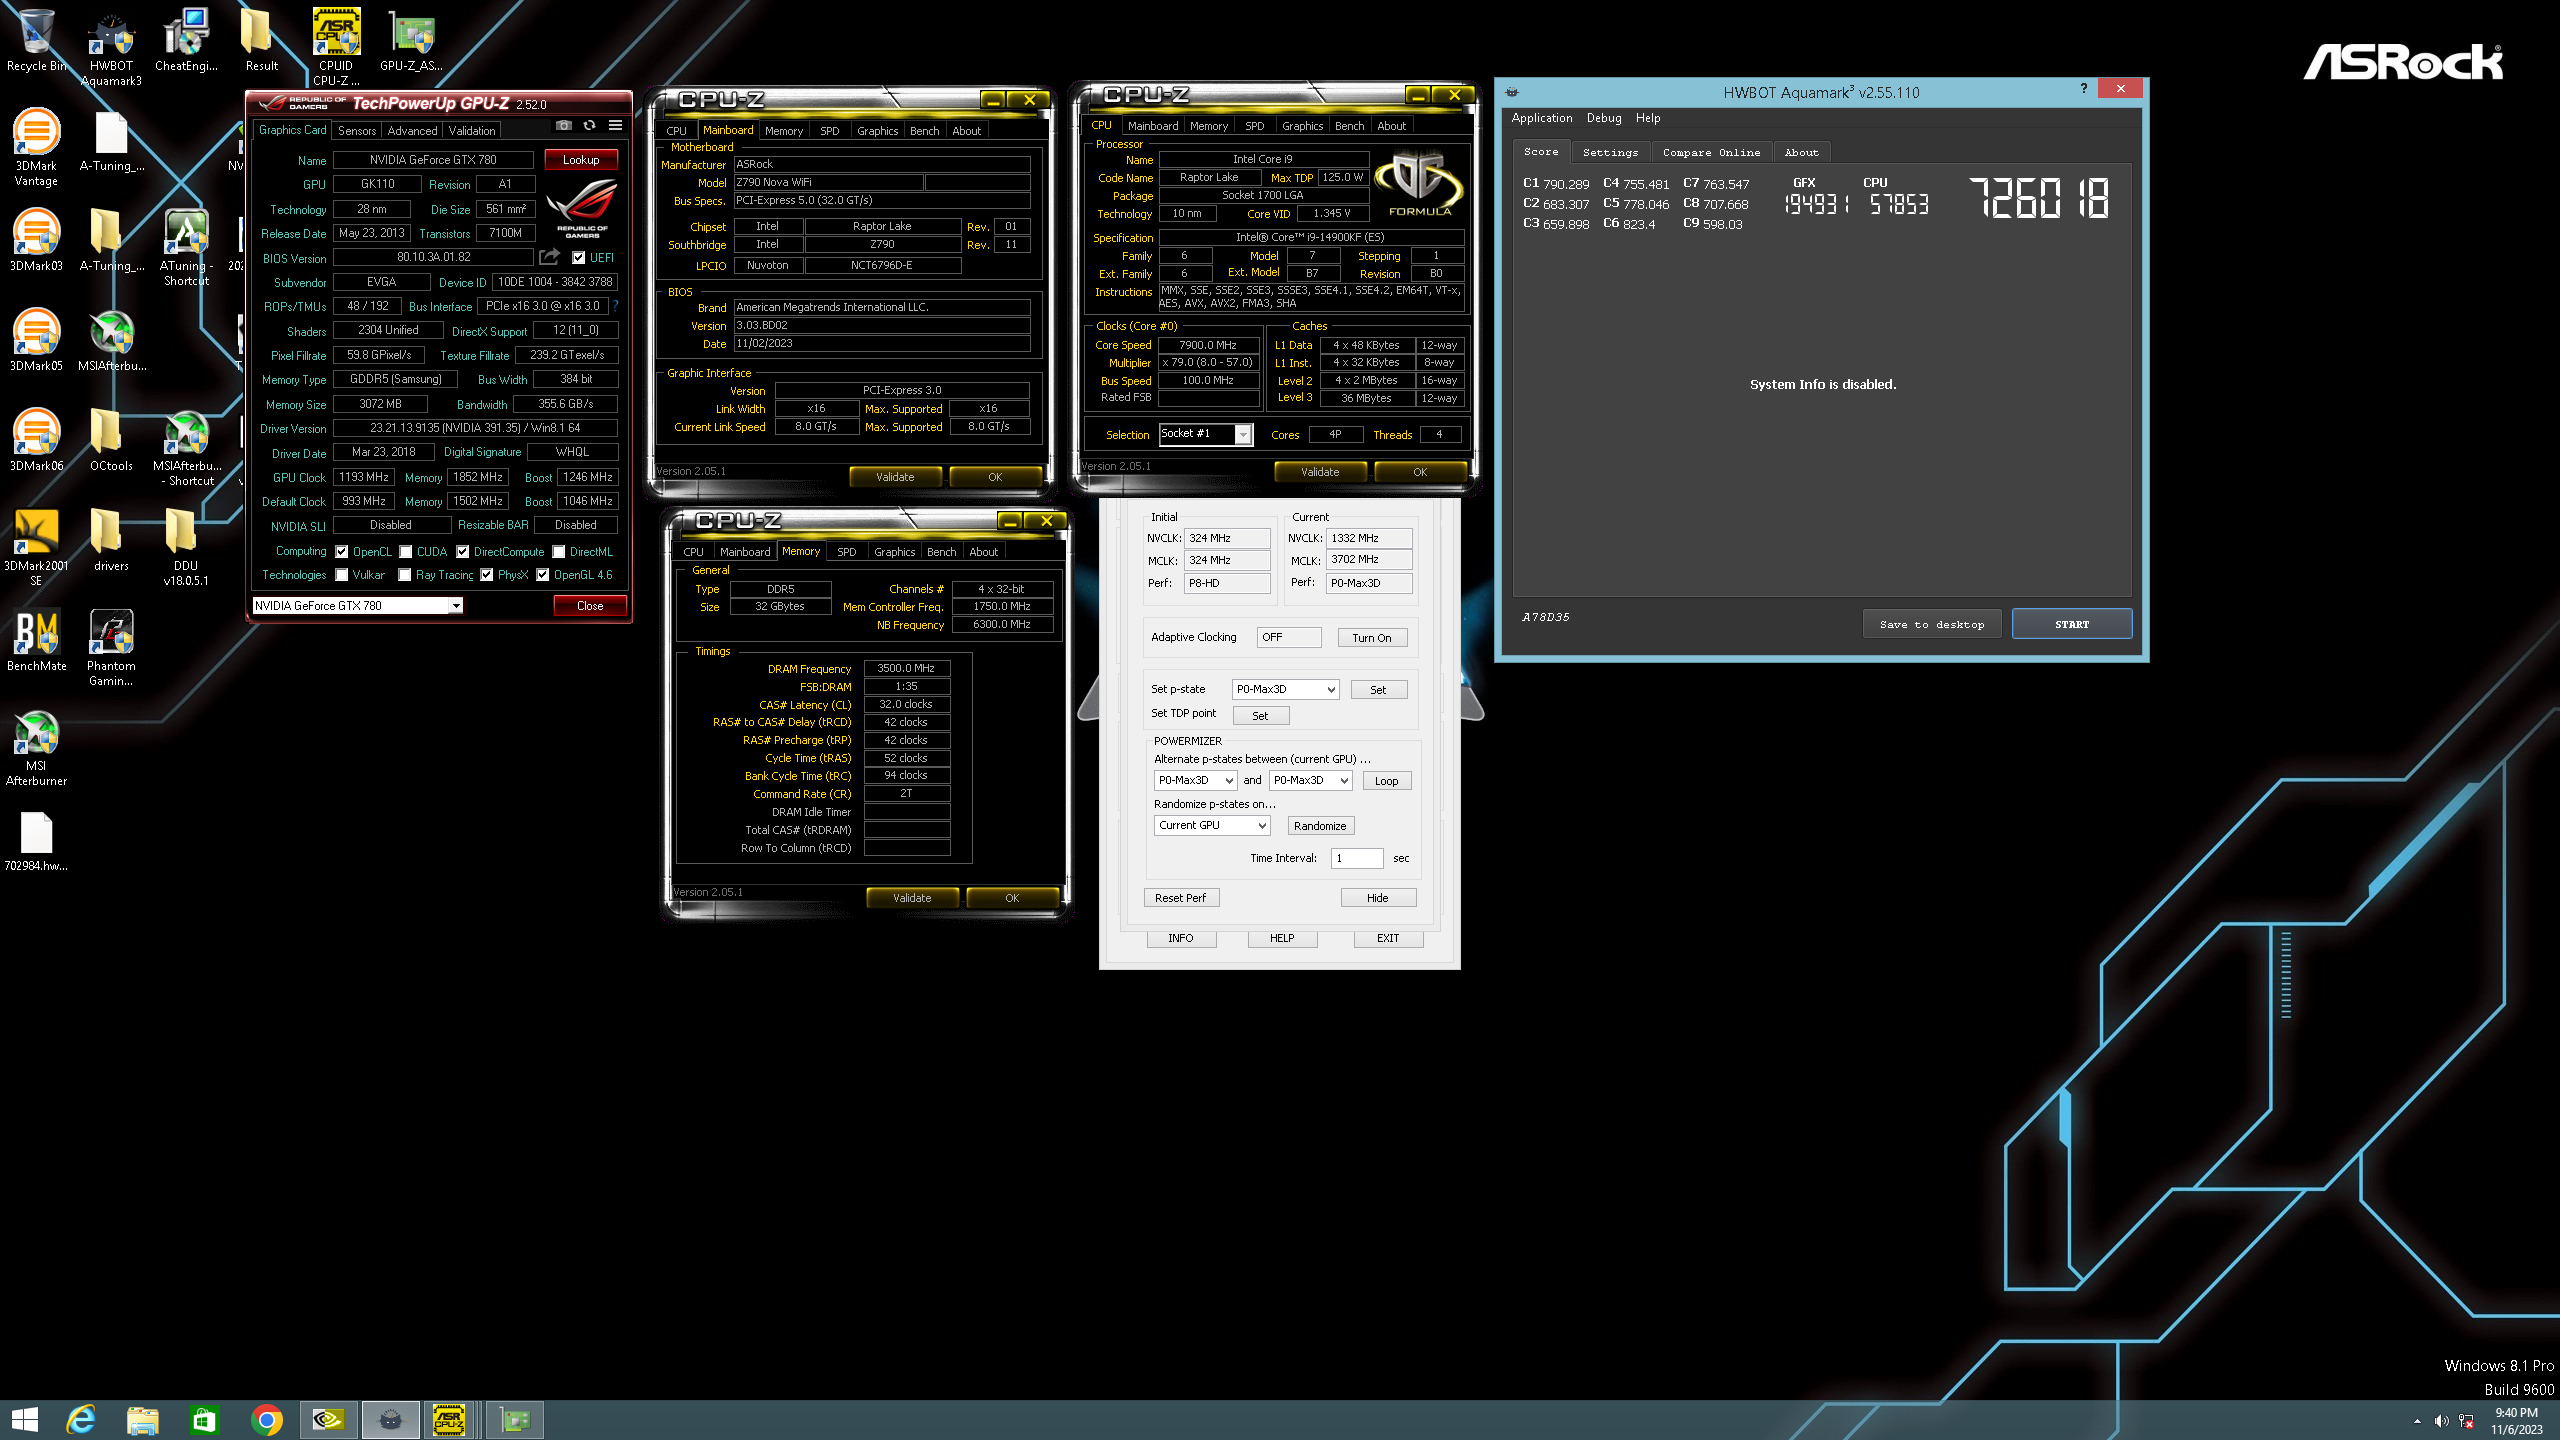The image size is (2560, 1440).
Task: Open the OCtools folder on desktop
Action: (111, 440)
